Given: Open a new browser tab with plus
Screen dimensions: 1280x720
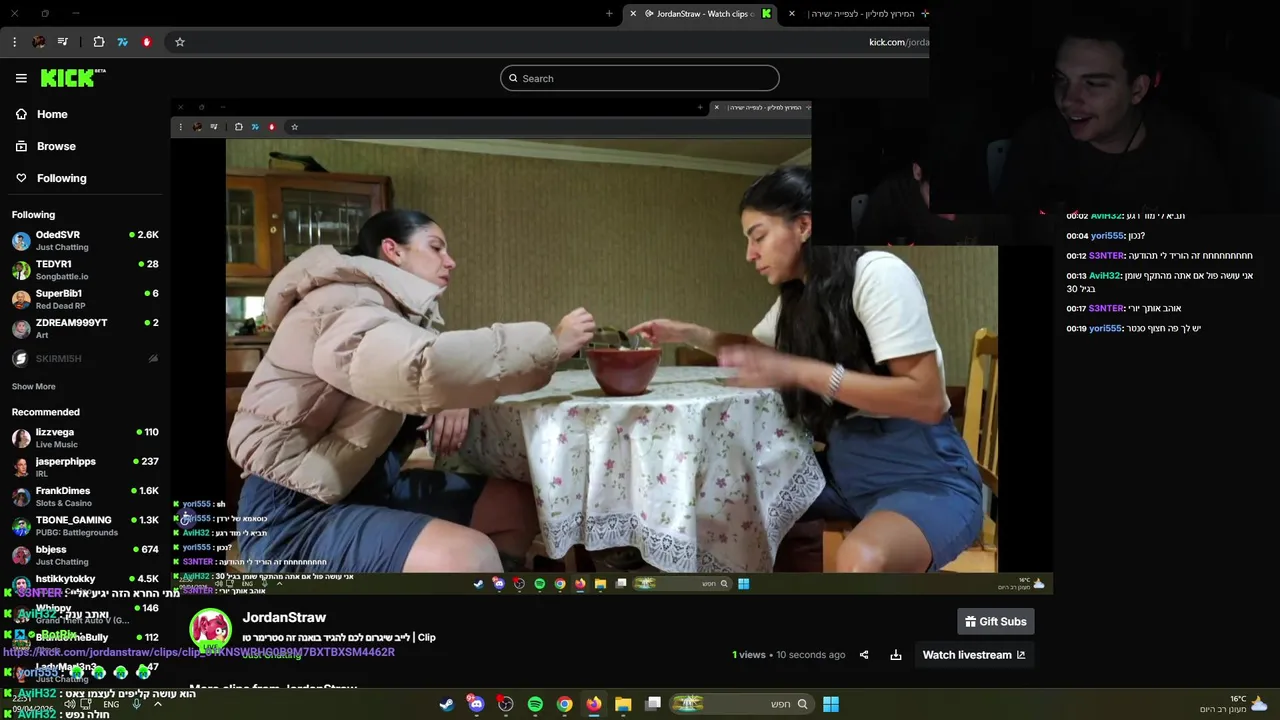Looking at the screenshot, I should click(609, 13).
